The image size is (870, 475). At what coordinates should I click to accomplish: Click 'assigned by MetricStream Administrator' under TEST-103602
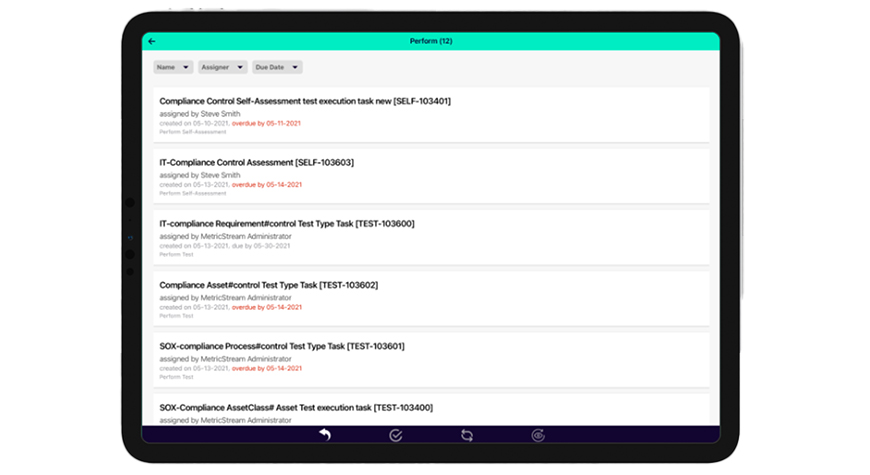[x=225, y=298]
